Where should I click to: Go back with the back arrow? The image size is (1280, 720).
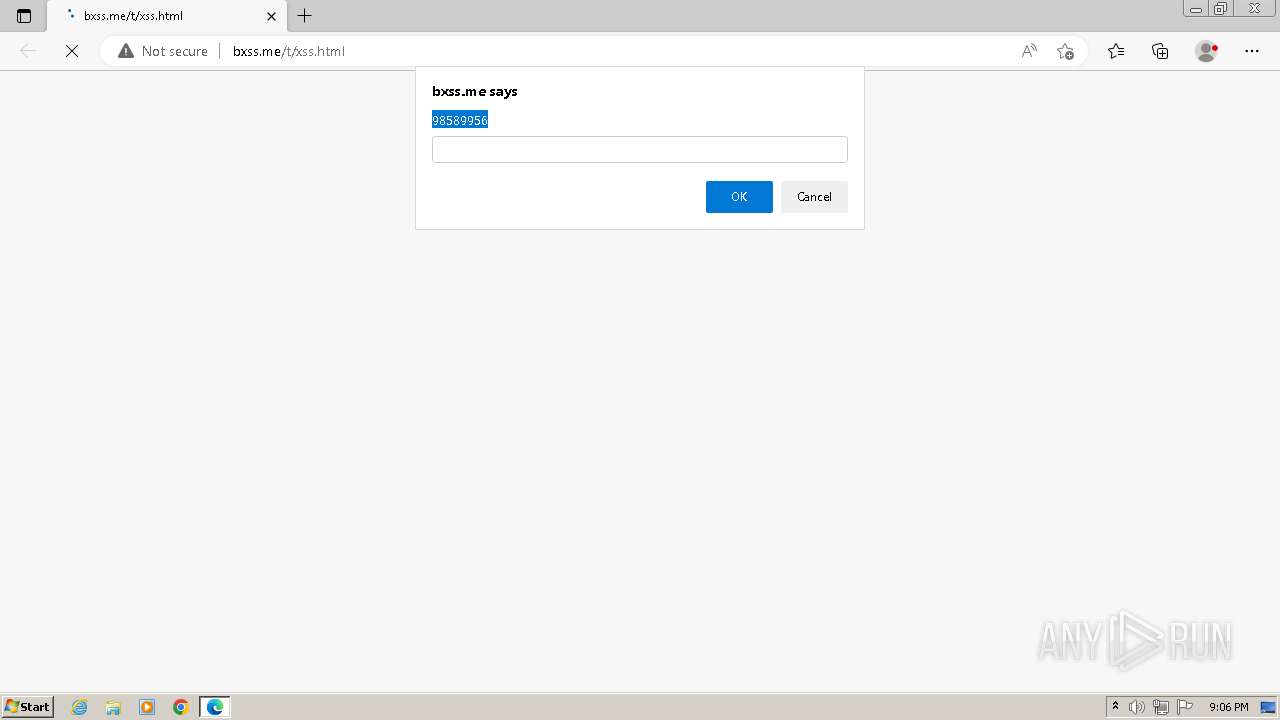[x=28, y=51]
